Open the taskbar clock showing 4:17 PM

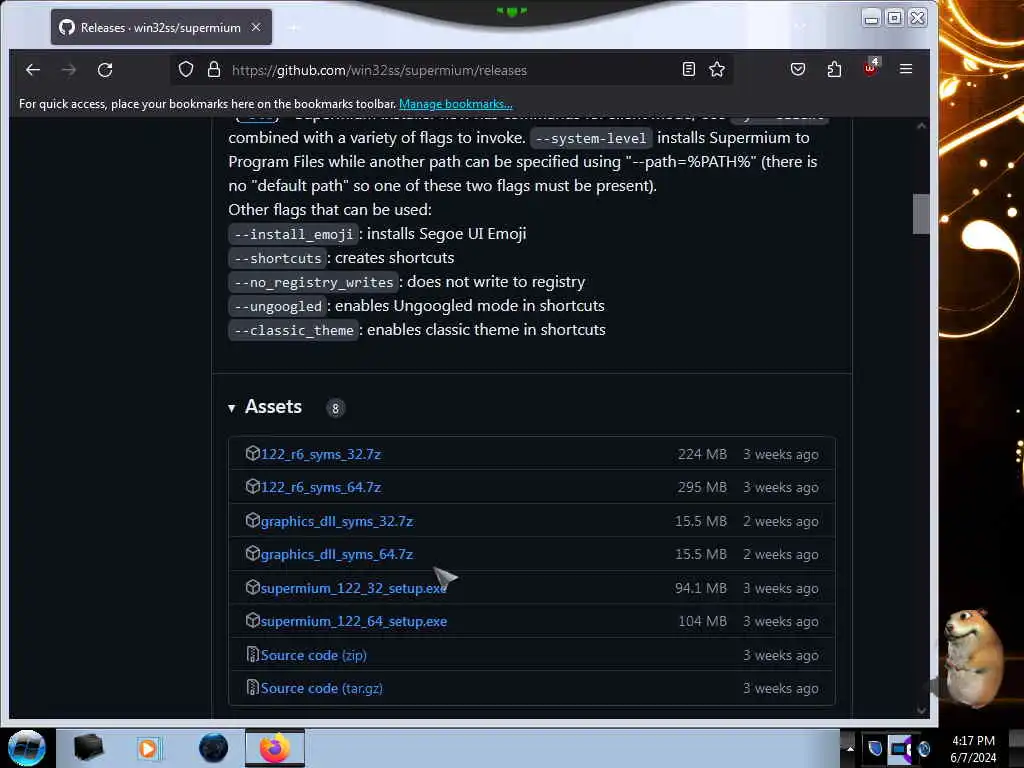tap(973, 749)
